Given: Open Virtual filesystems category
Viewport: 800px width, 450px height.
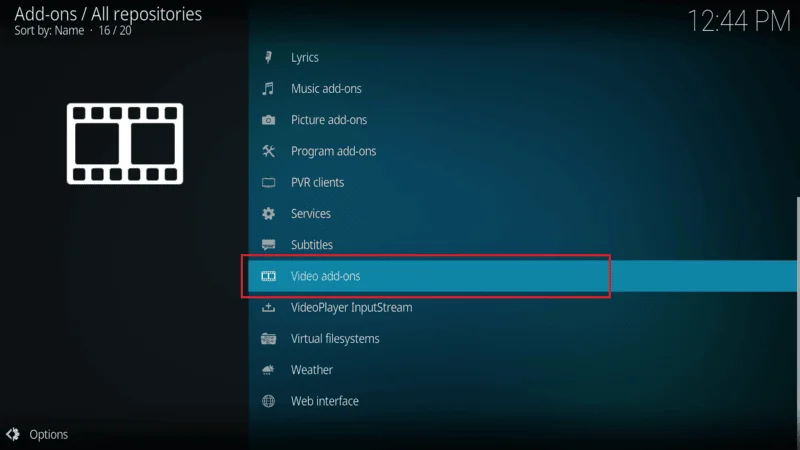Looking at the screenshot, I should pyautogui.click(x=522, y=339).
